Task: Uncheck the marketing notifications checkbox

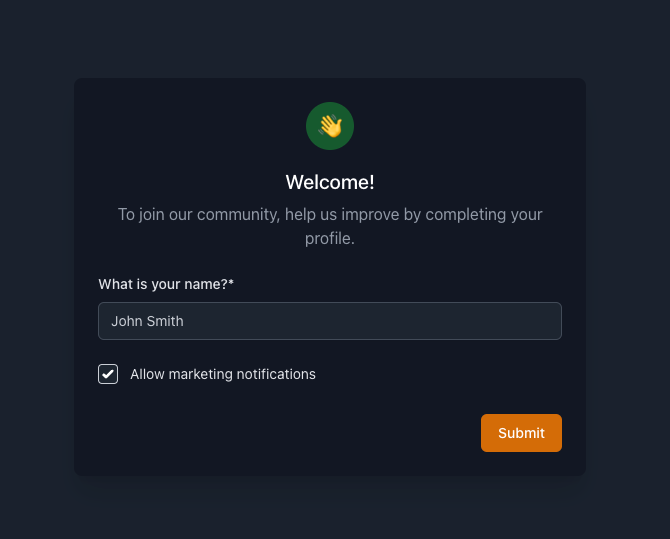Action: pos(108,374)
